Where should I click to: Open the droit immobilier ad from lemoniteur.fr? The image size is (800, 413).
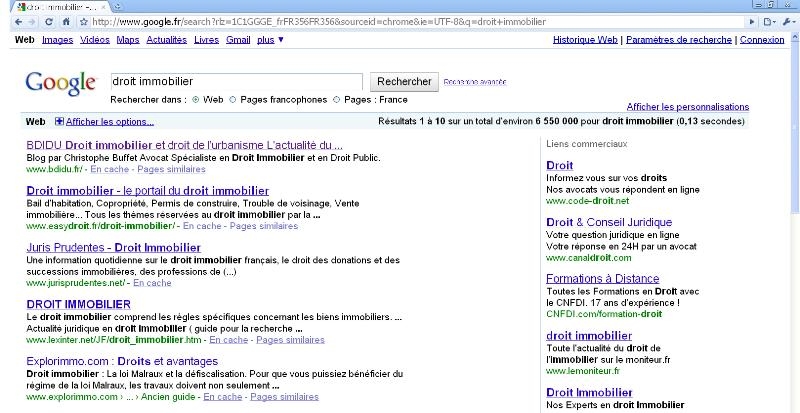point(589,335)
